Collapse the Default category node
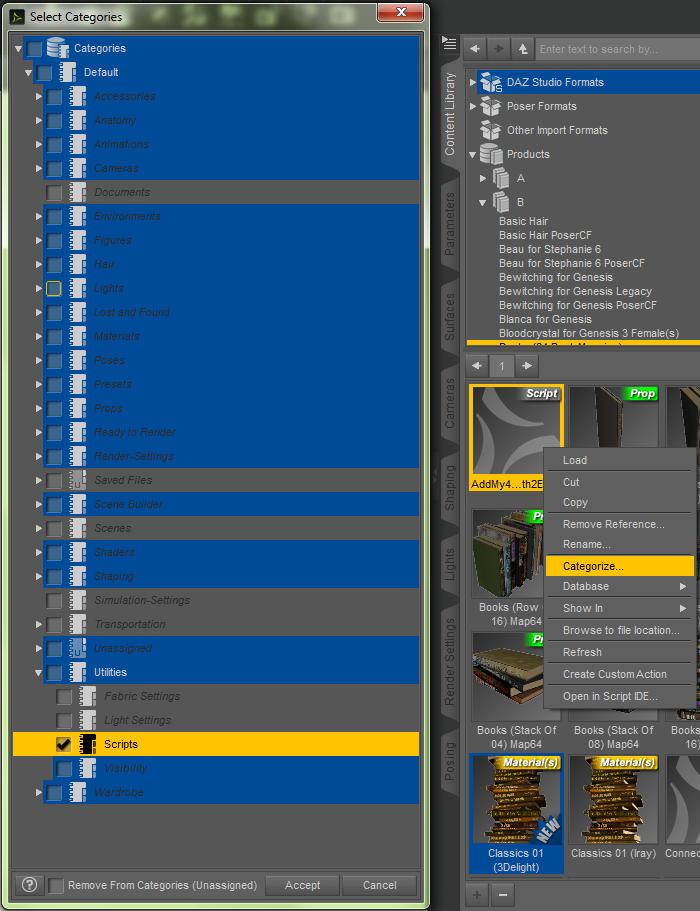This screenshot has height=911, width=700. click(x=28, y=73)
